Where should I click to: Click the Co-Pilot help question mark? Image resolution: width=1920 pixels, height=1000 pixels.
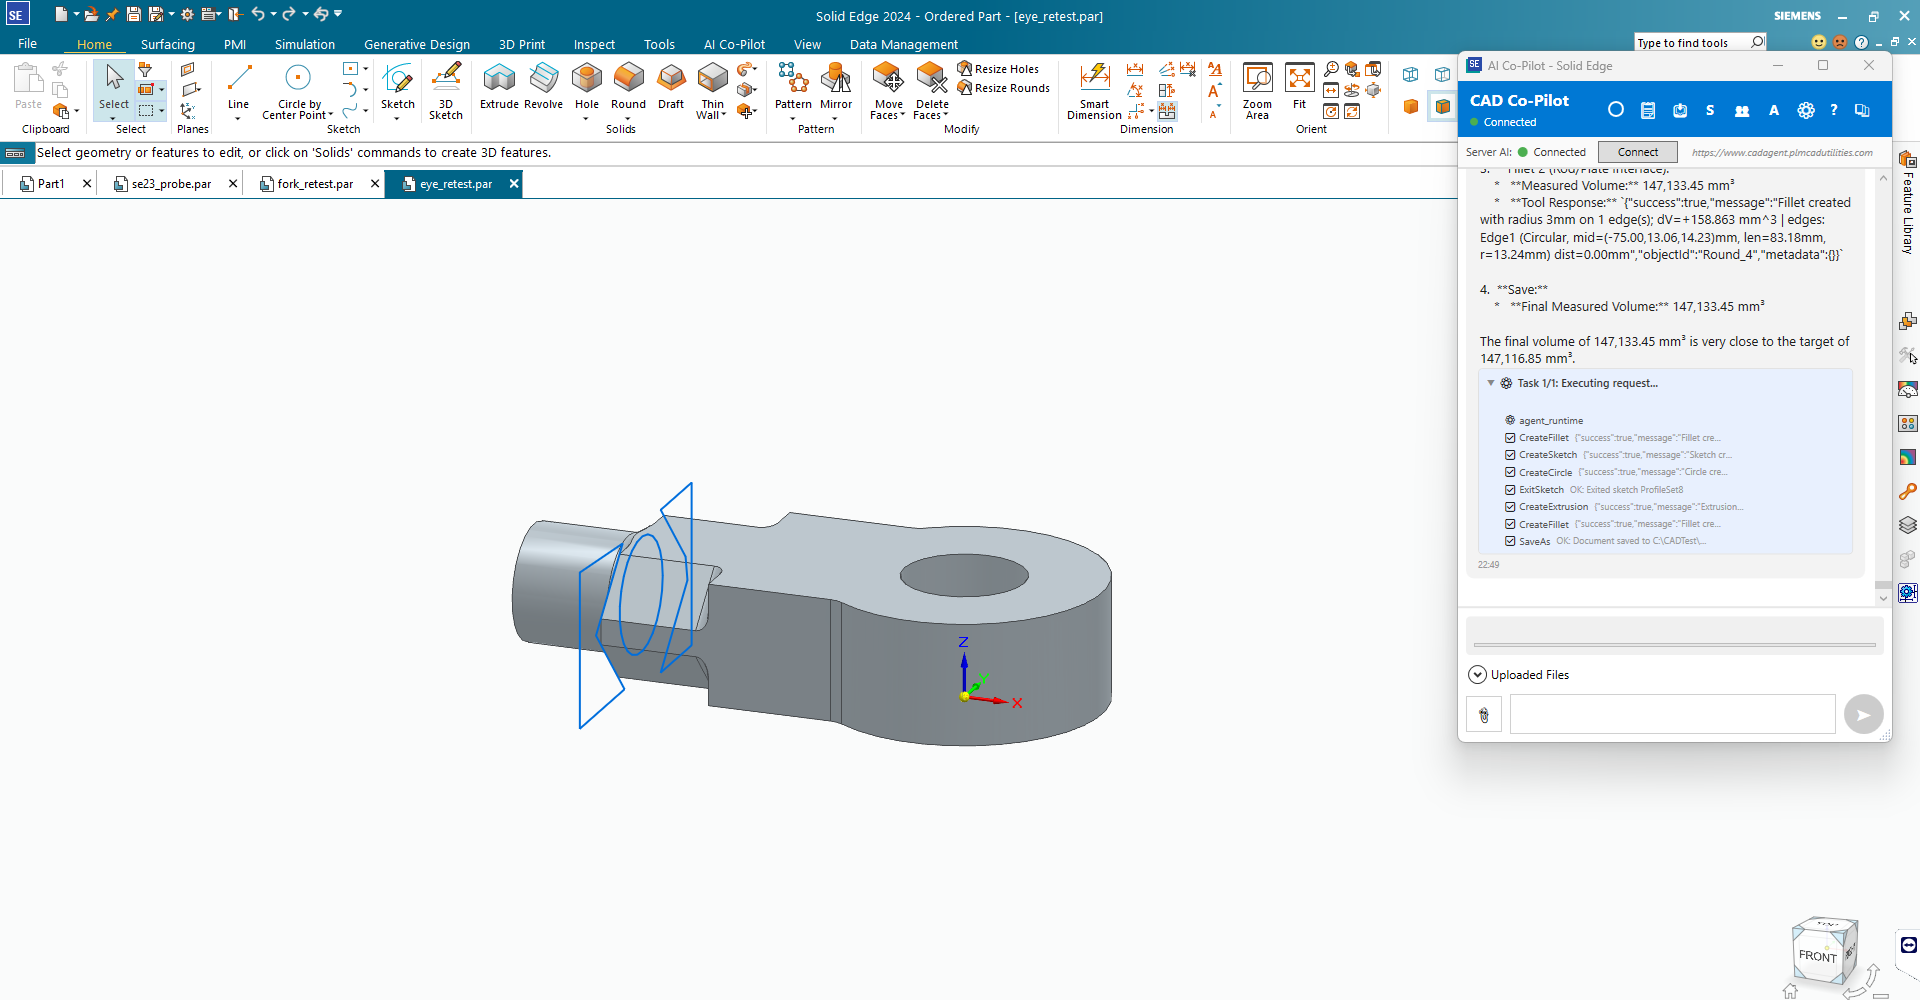[x=1834, y=110]
